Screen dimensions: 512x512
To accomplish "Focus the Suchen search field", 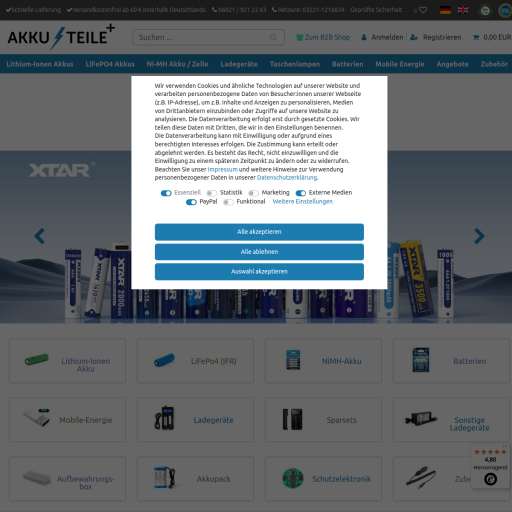I will pyautogui.click(x=208, y=37).
